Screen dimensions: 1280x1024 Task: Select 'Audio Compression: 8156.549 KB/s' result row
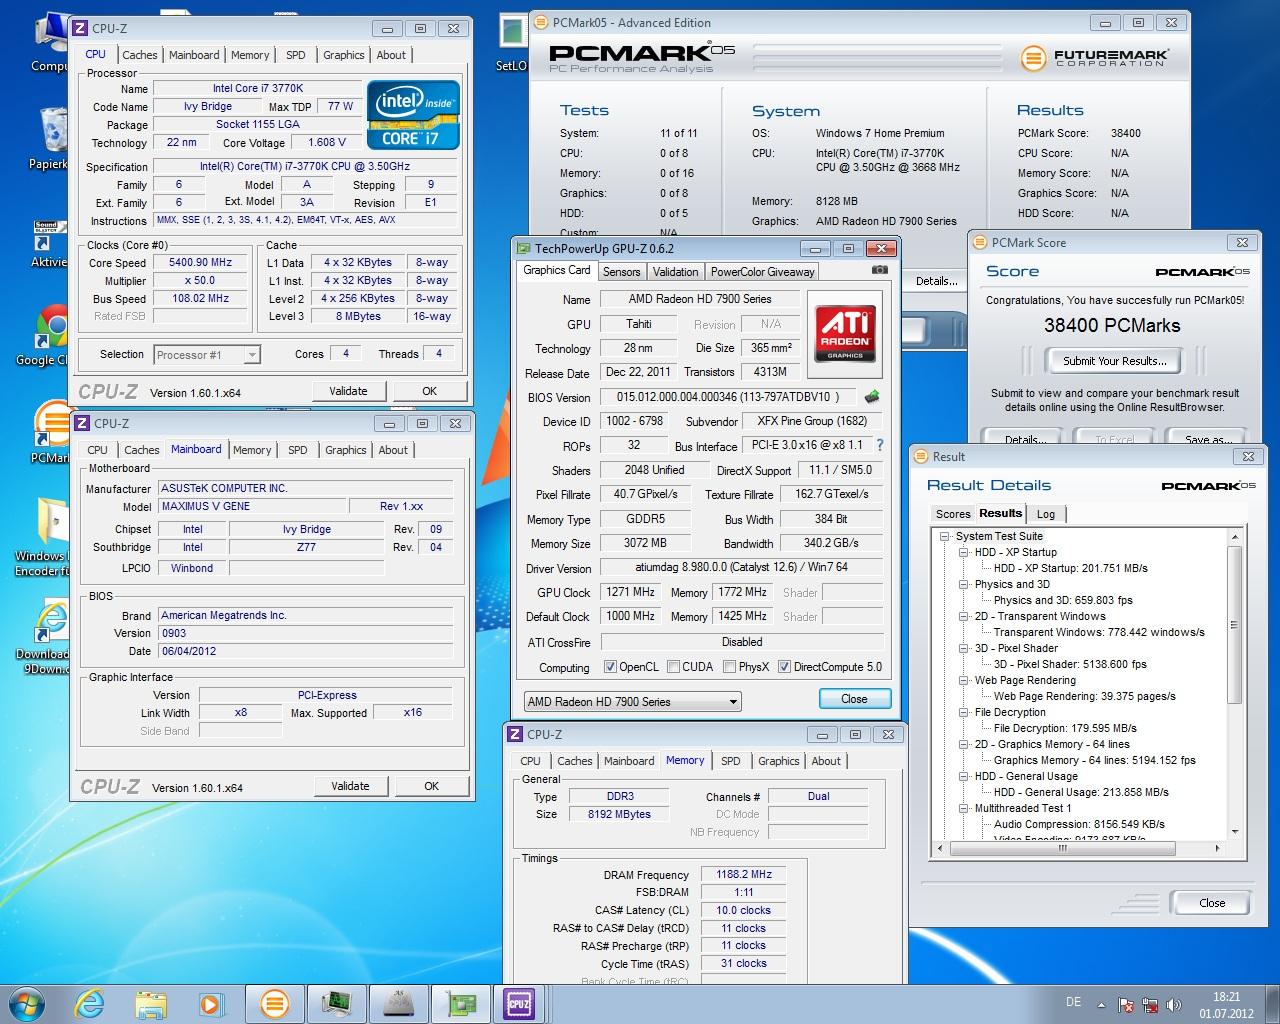[1079, 824]
